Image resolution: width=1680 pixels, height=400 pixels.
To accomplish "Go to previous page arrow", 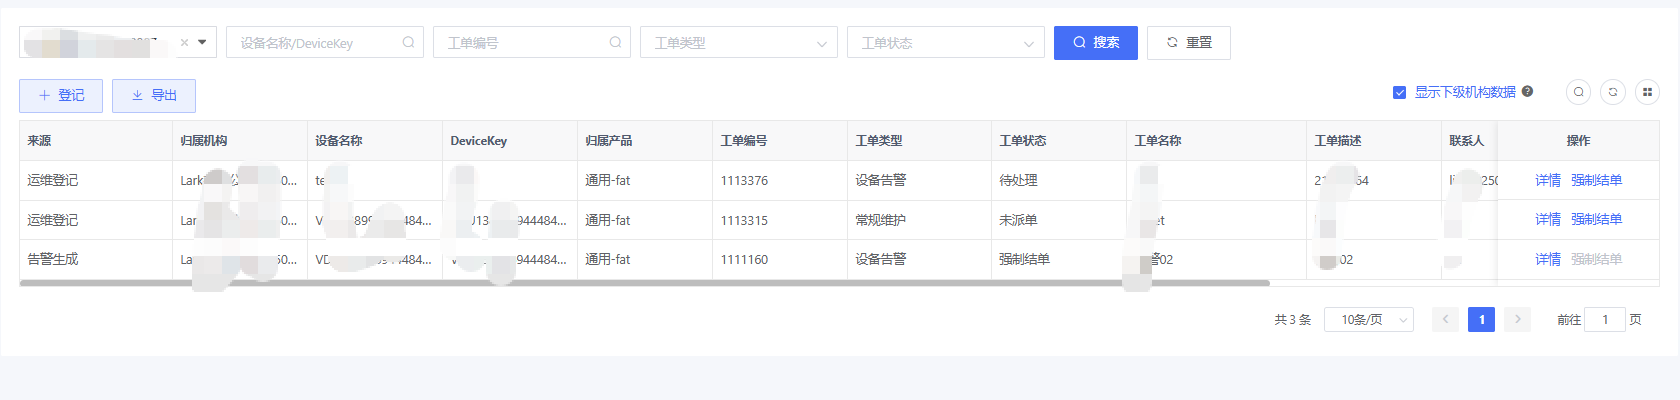I will [x=1445, y=320].
